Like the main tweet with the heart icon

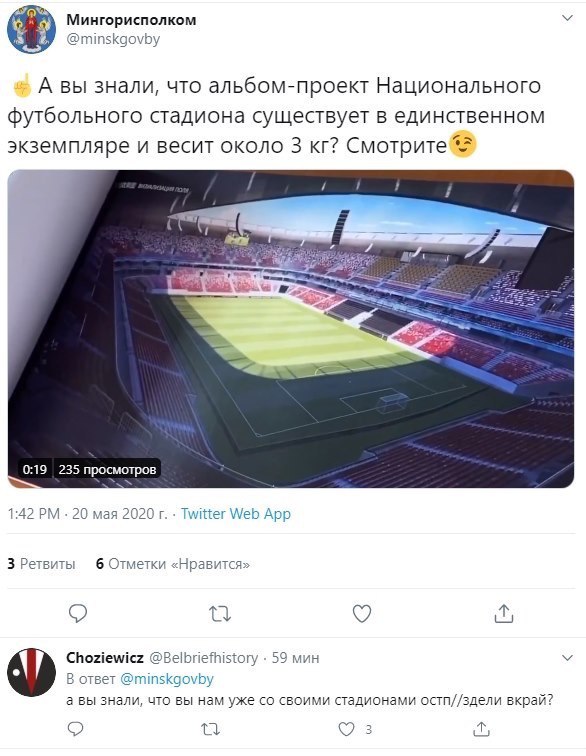(x=362, y=614)
